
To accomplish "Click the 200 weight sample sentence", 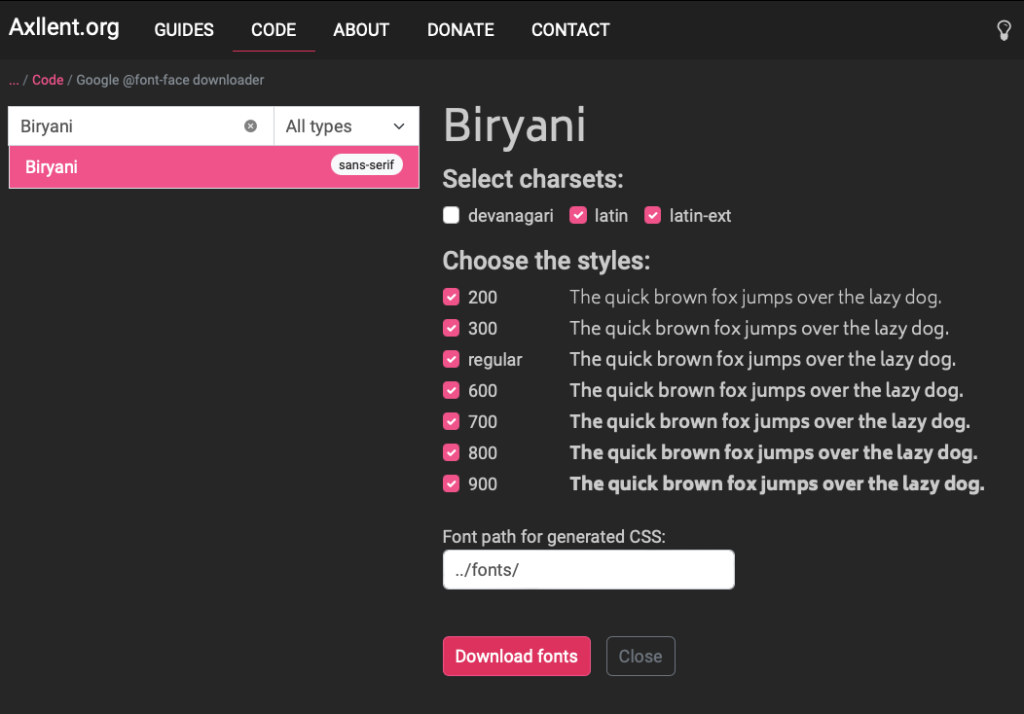I will [756, 297].
